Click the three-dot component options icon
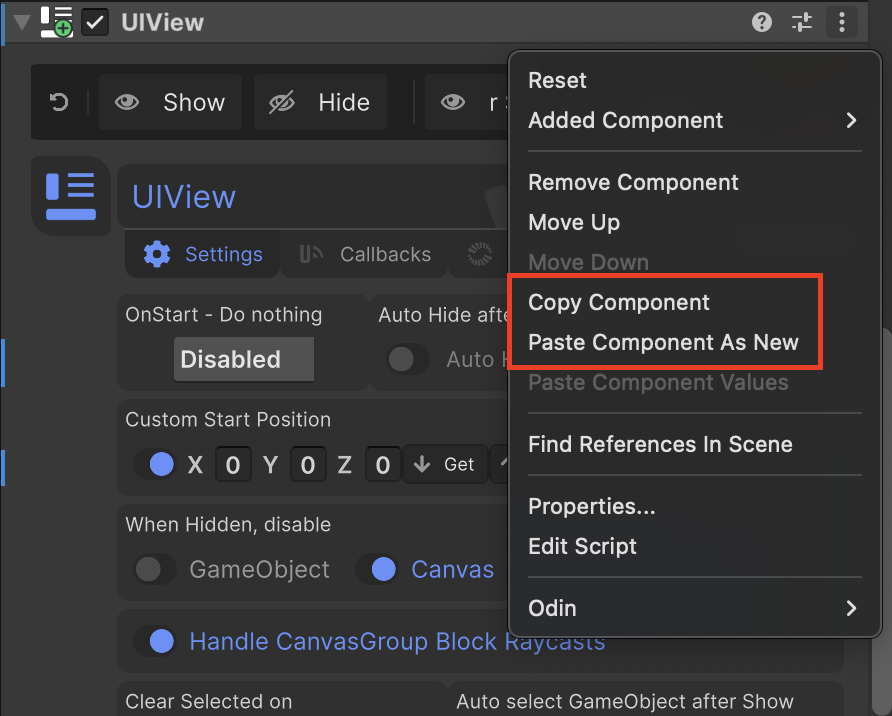The width and height of the screenshot is (892, 716). pyautogui.click(x=842, y=23)
